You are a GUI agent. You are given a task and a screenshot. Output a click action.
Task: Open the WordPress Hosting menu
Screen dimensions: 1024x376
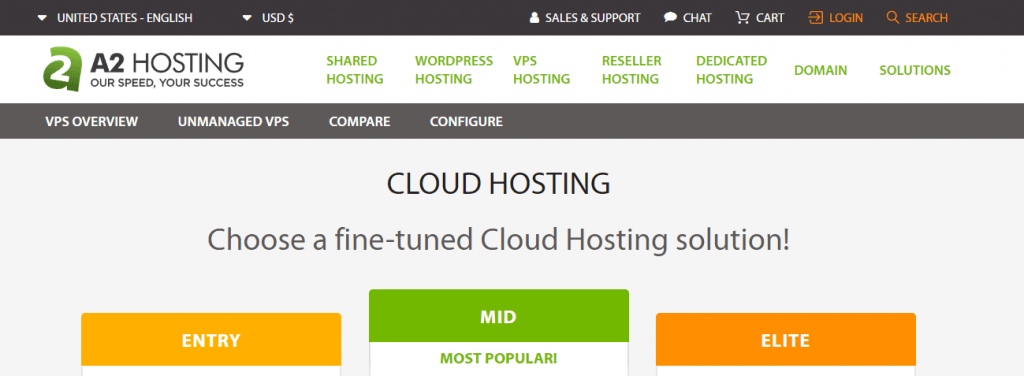tap(454, 70)
